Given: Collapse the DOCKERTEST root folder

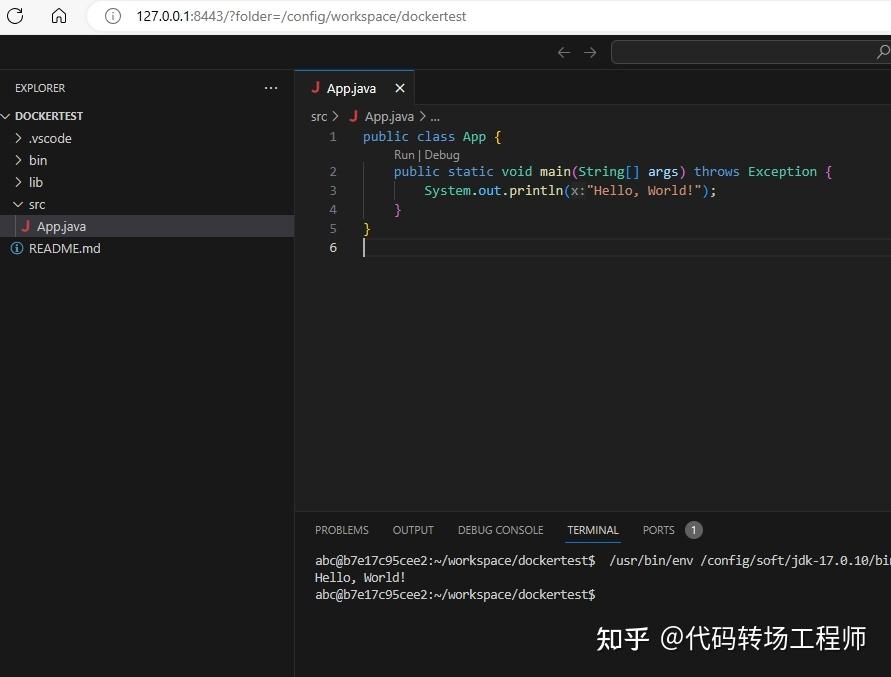Looking at the screenshot, I should [147, 116].
